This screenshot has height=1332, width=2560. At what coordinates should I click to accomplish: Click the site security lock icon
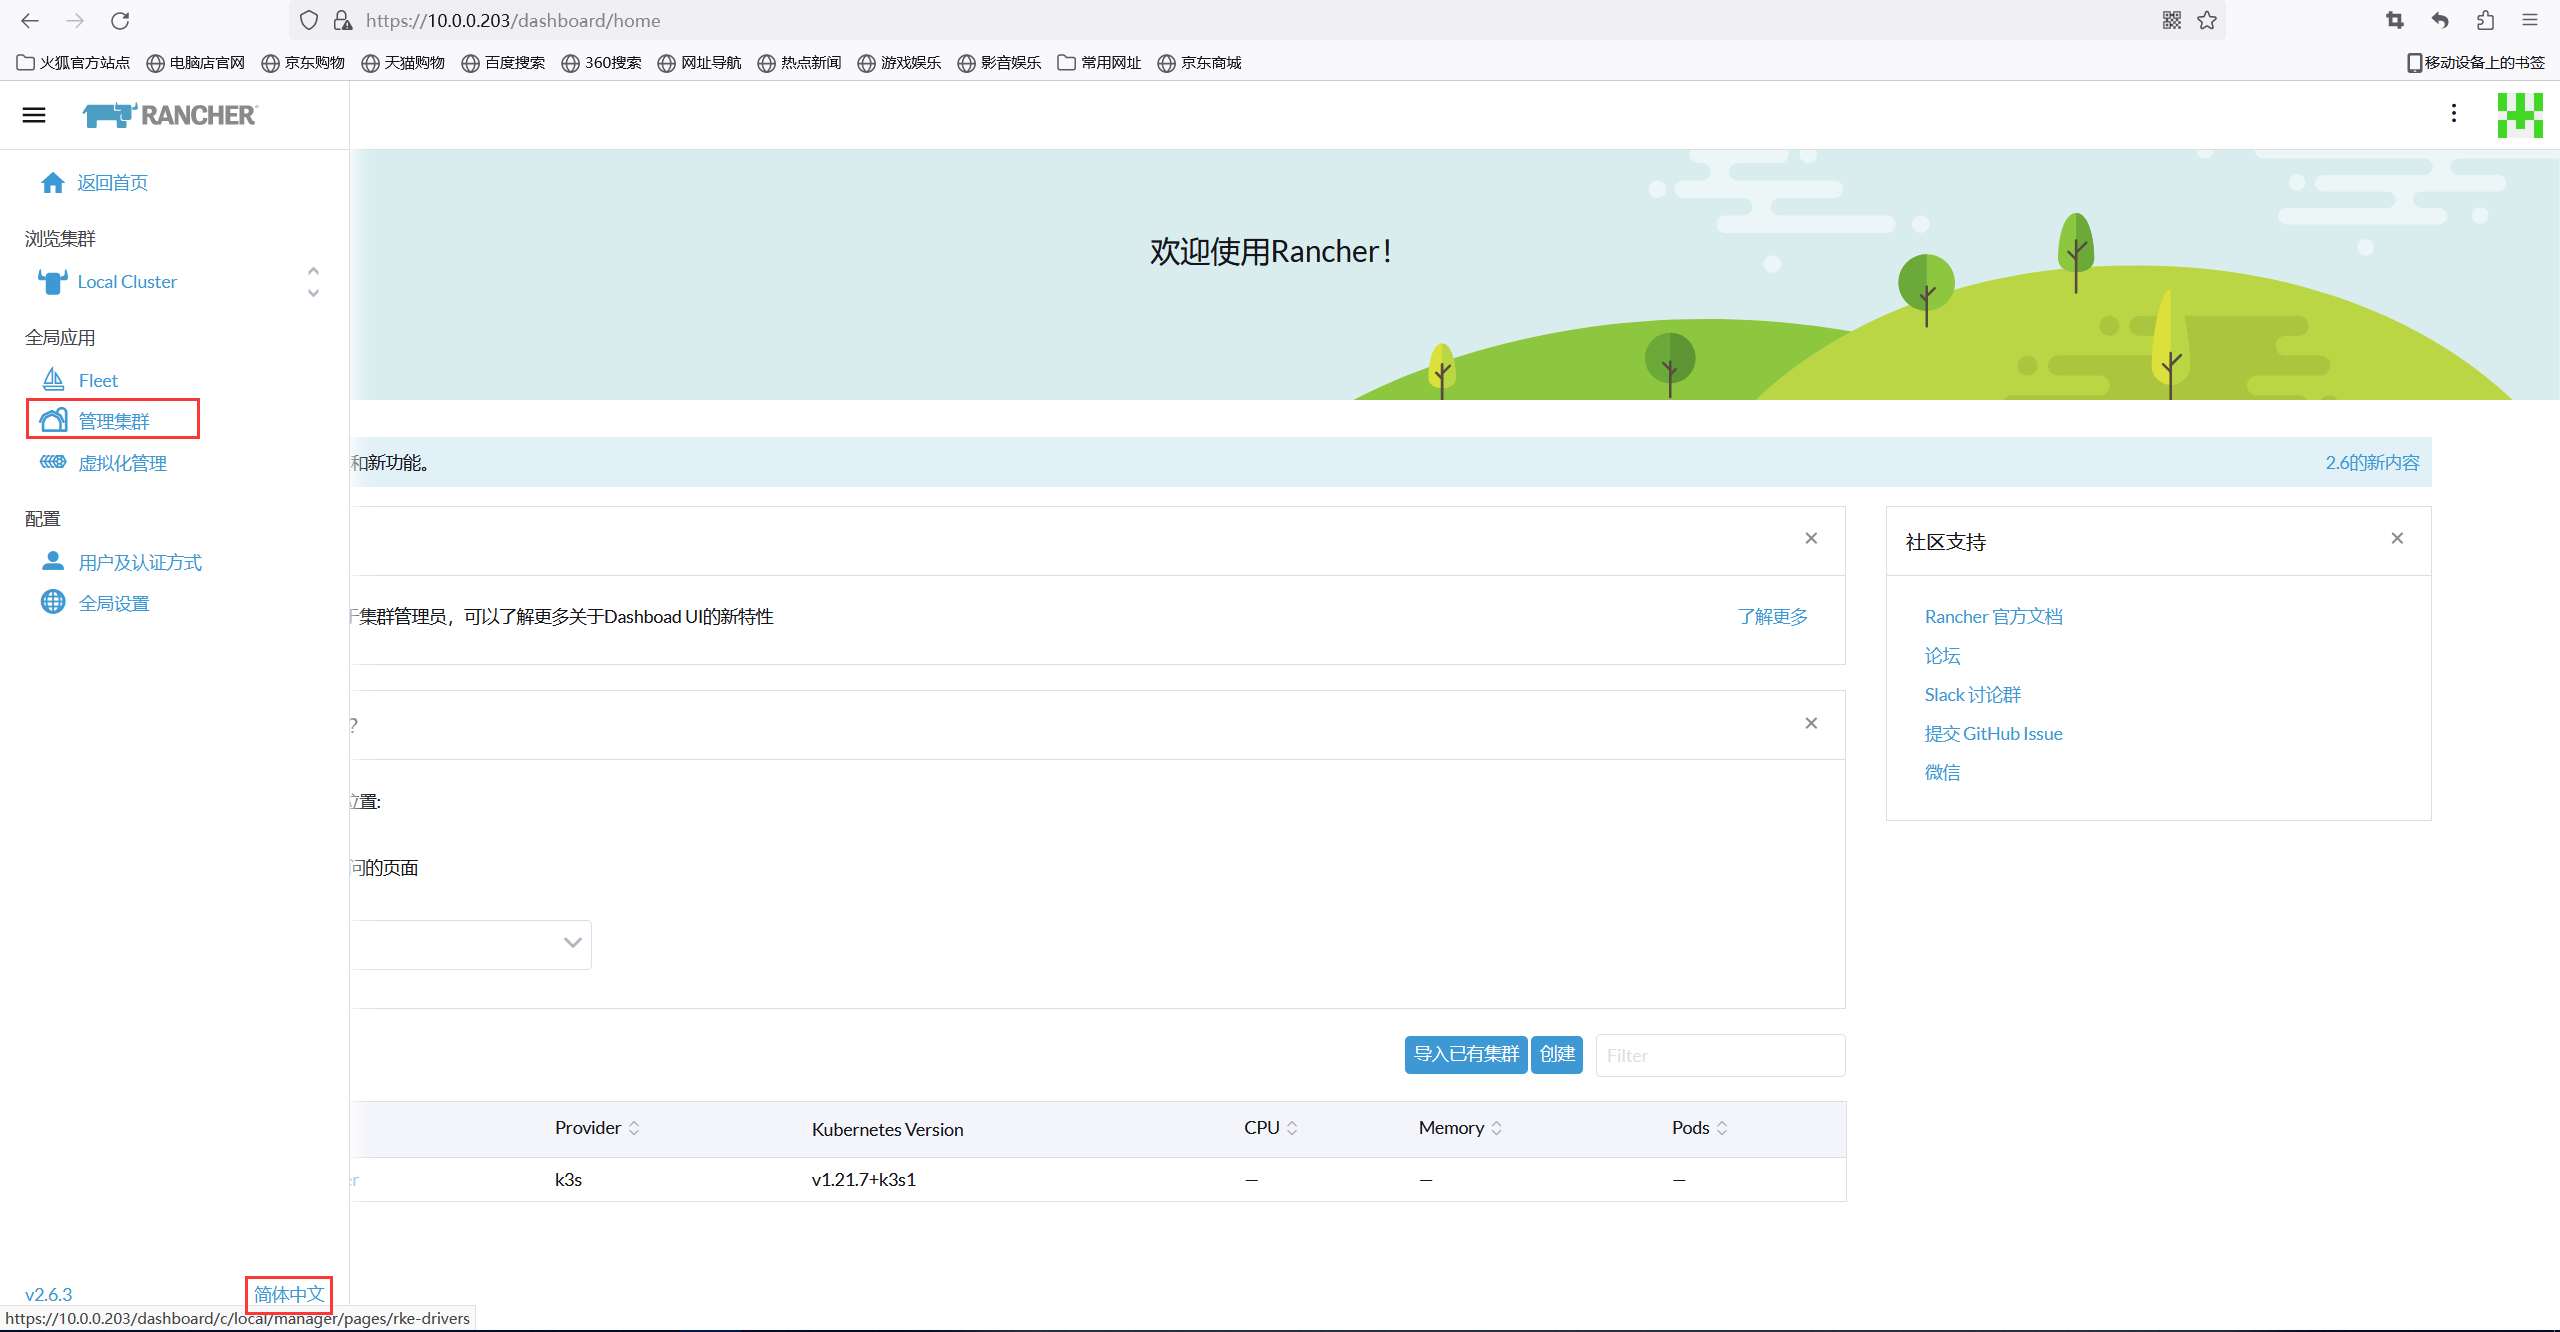pos(343,20)
